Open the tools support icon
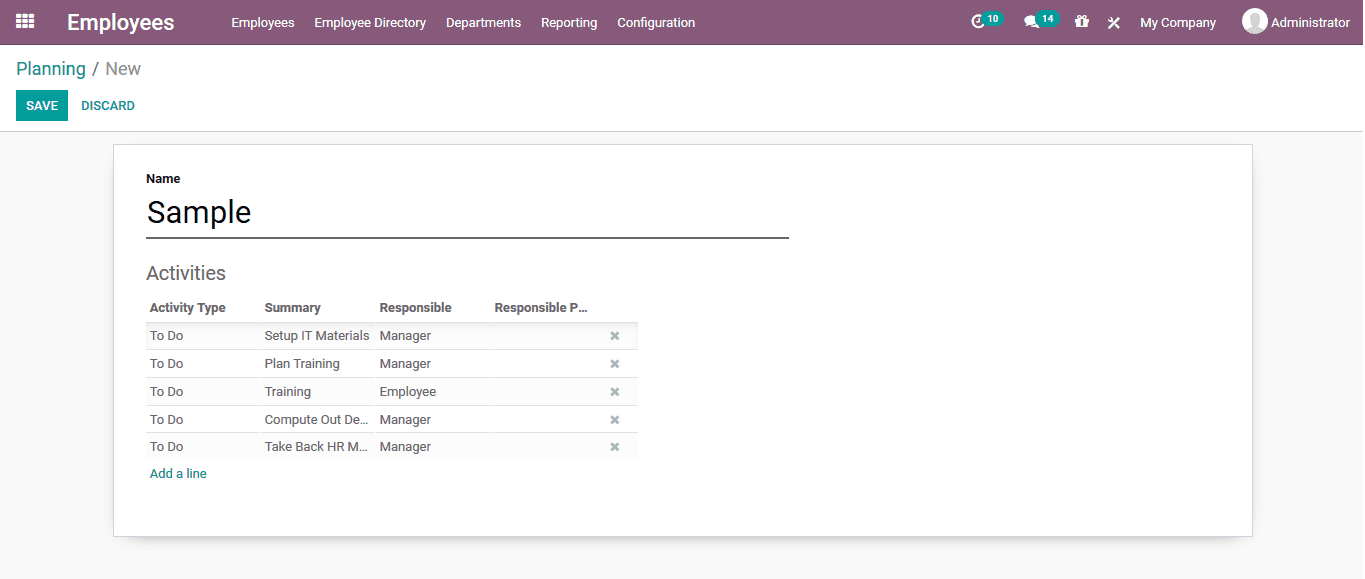1365x579 pixels. (1113, 21)
